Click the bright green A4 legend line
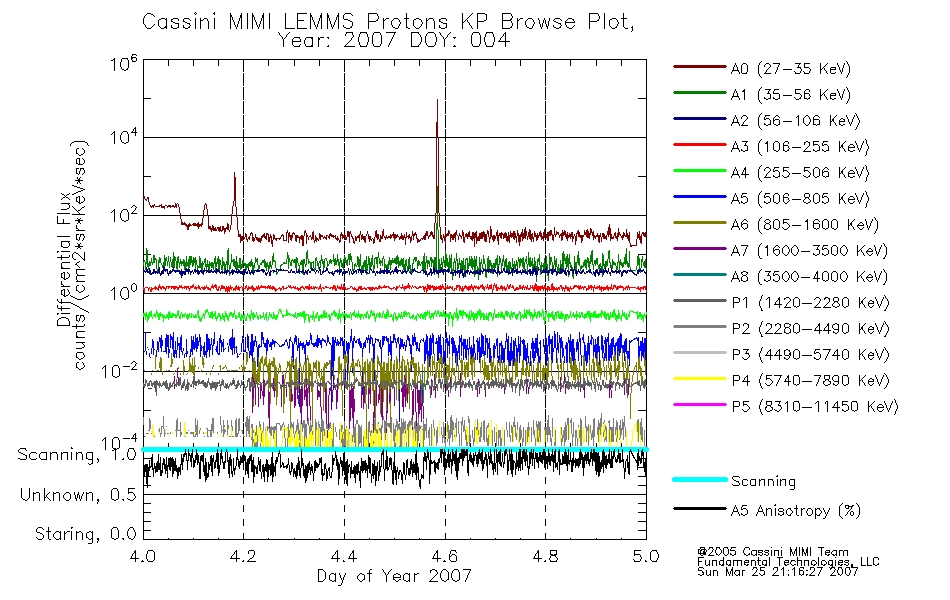This screenshot has width=950, height=600. [x=700, y=171]
